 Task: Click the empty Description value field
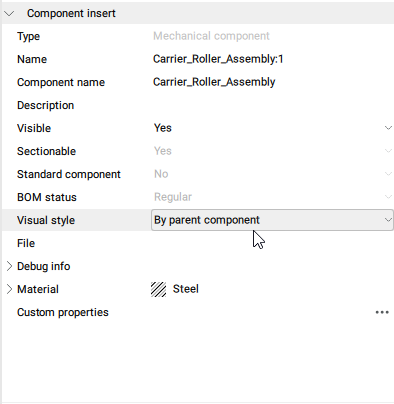click(x=272, y=105)
